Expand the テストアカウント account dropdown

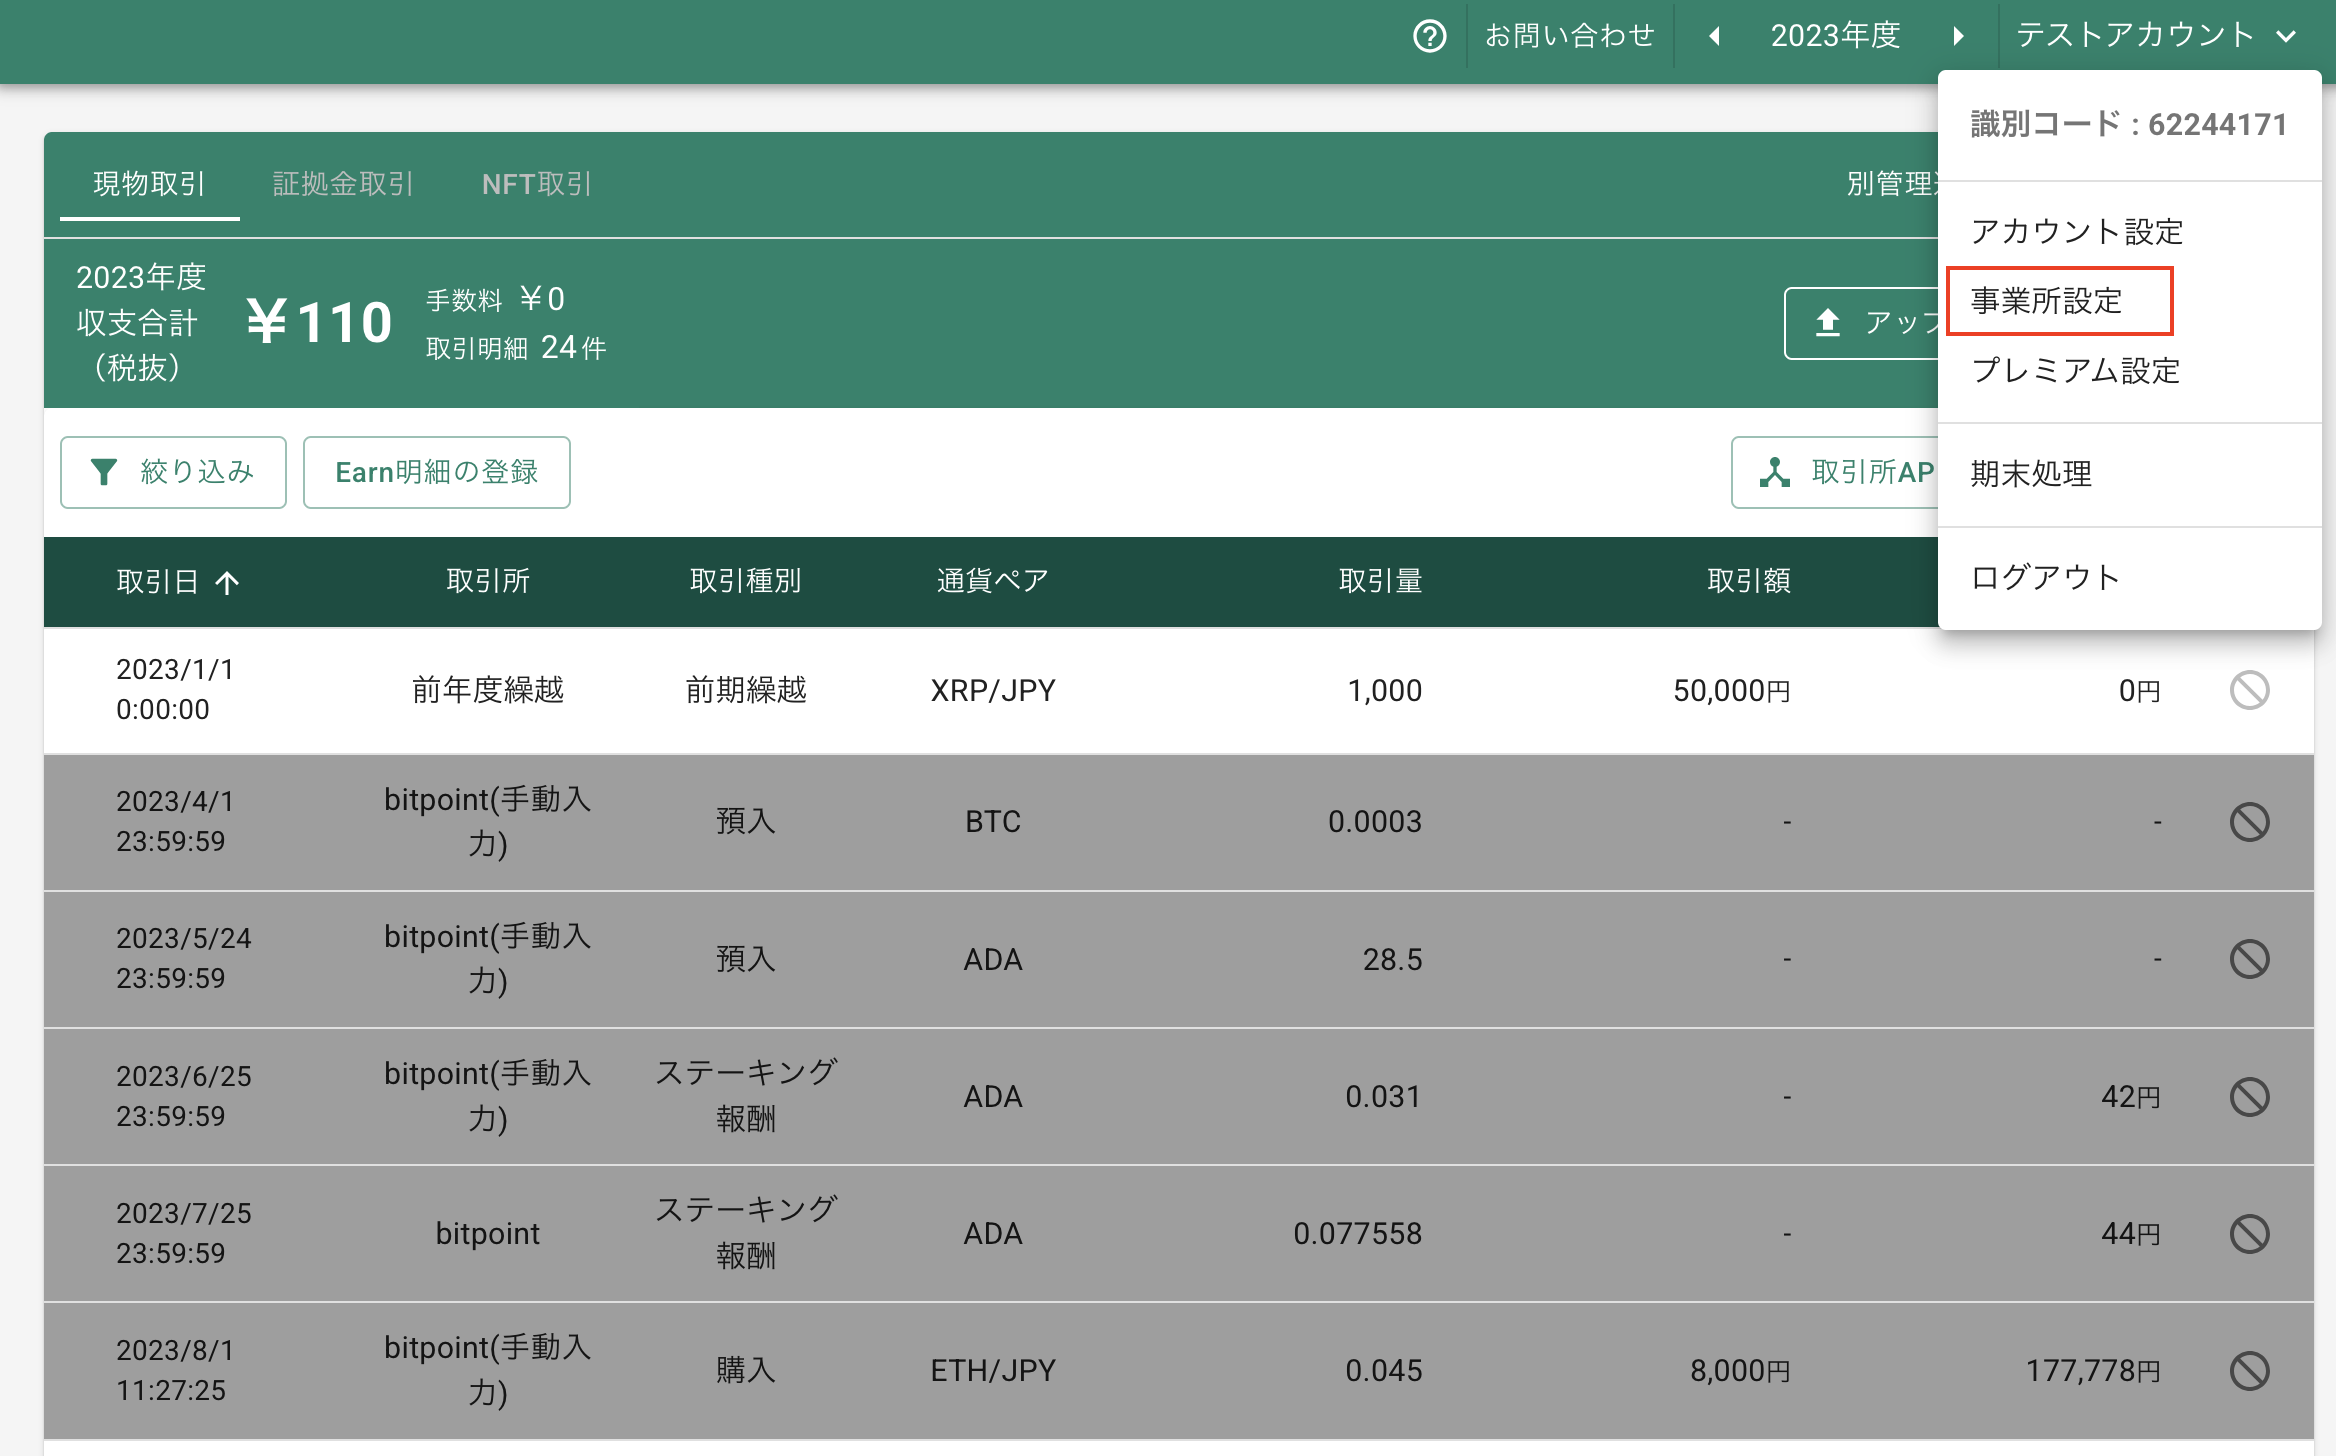coord(2155,36)
